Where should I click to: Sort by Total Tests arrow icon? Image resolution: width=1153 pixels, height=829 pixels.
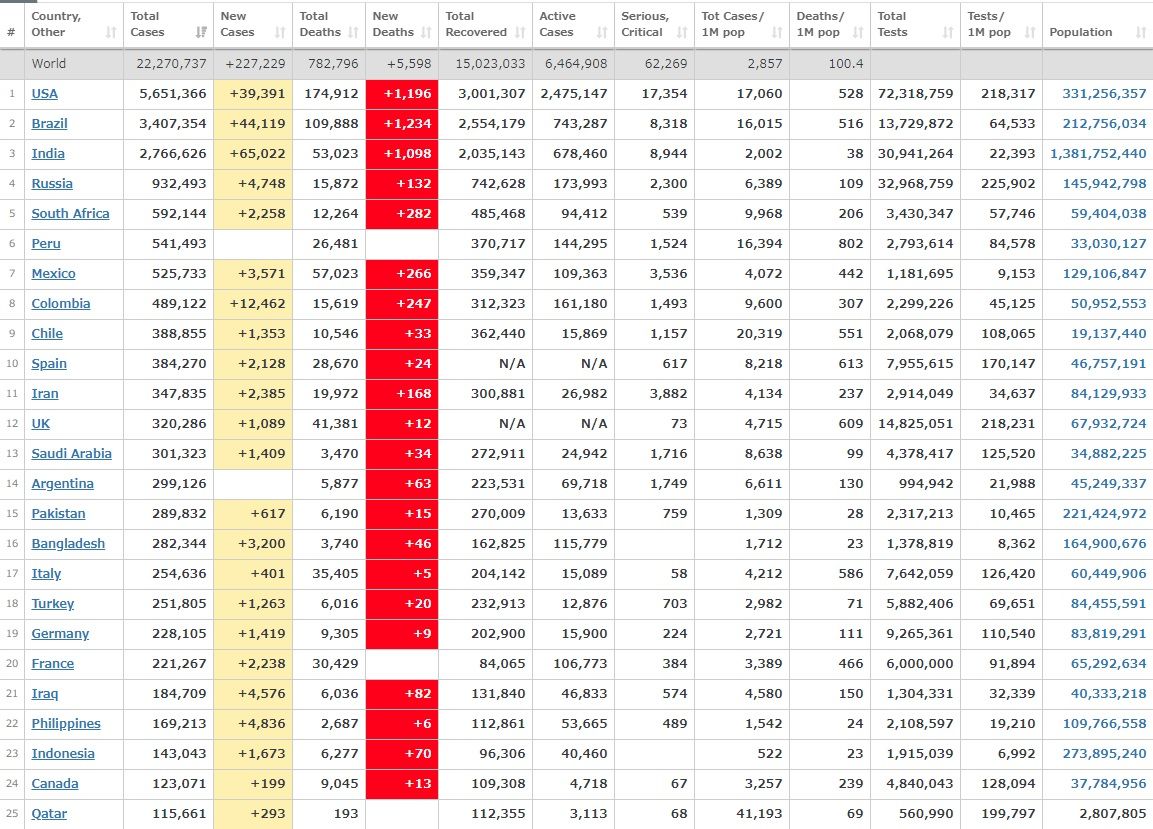(x=948, y=33)
